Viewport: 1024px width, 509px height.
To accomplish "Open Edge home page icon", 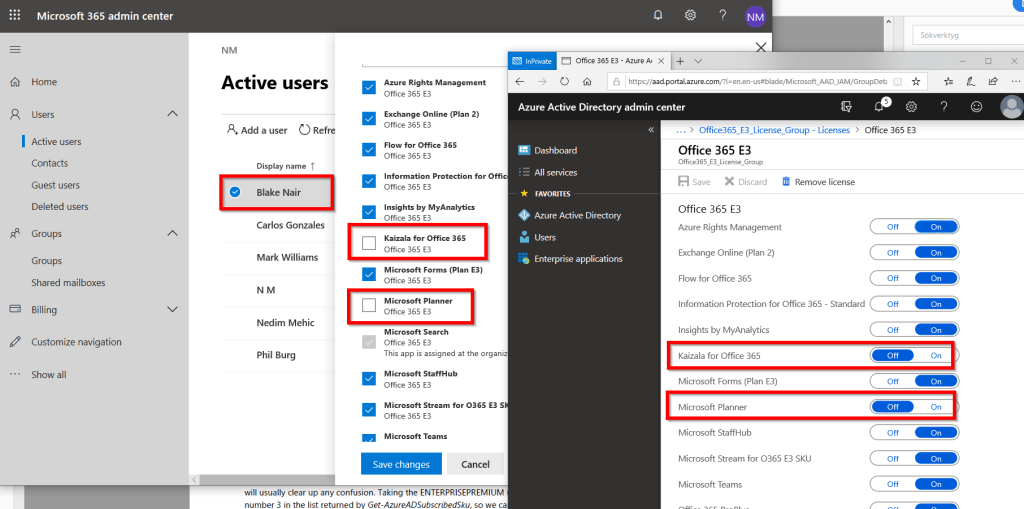I will click(x=587, y=82).
